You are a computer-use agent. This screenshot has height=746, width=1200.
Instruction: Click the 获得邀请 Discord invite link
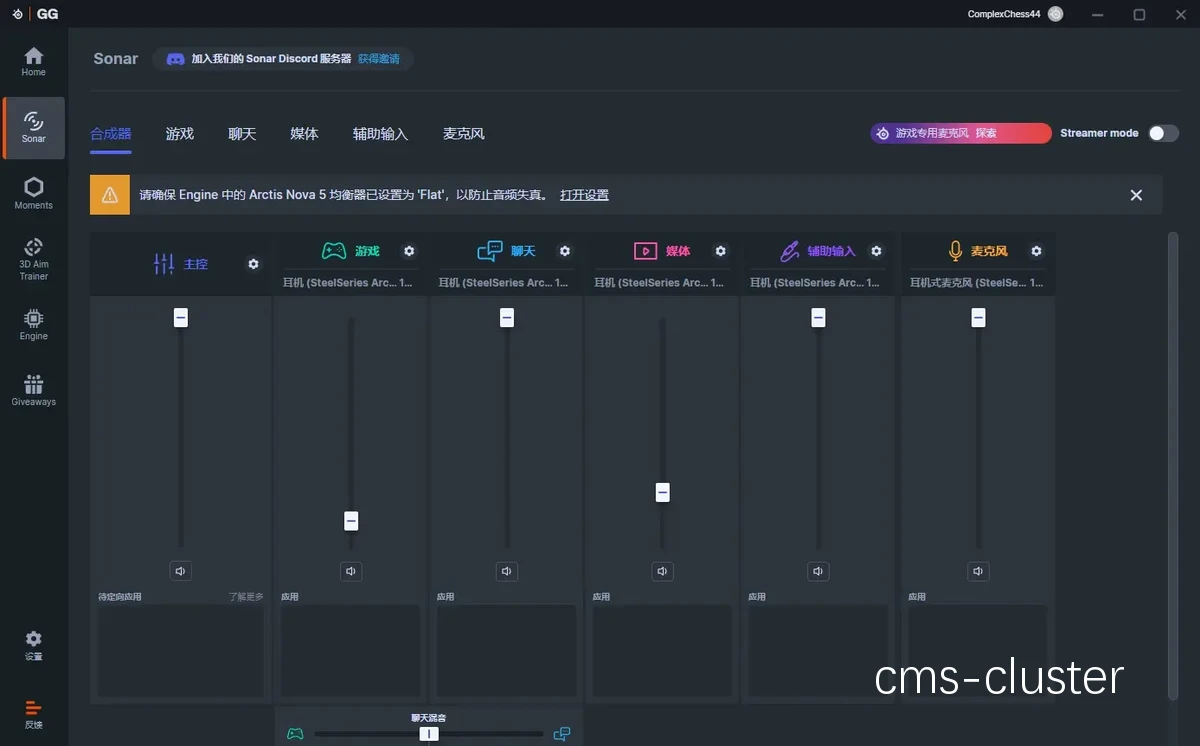click(x=379, y=59)
